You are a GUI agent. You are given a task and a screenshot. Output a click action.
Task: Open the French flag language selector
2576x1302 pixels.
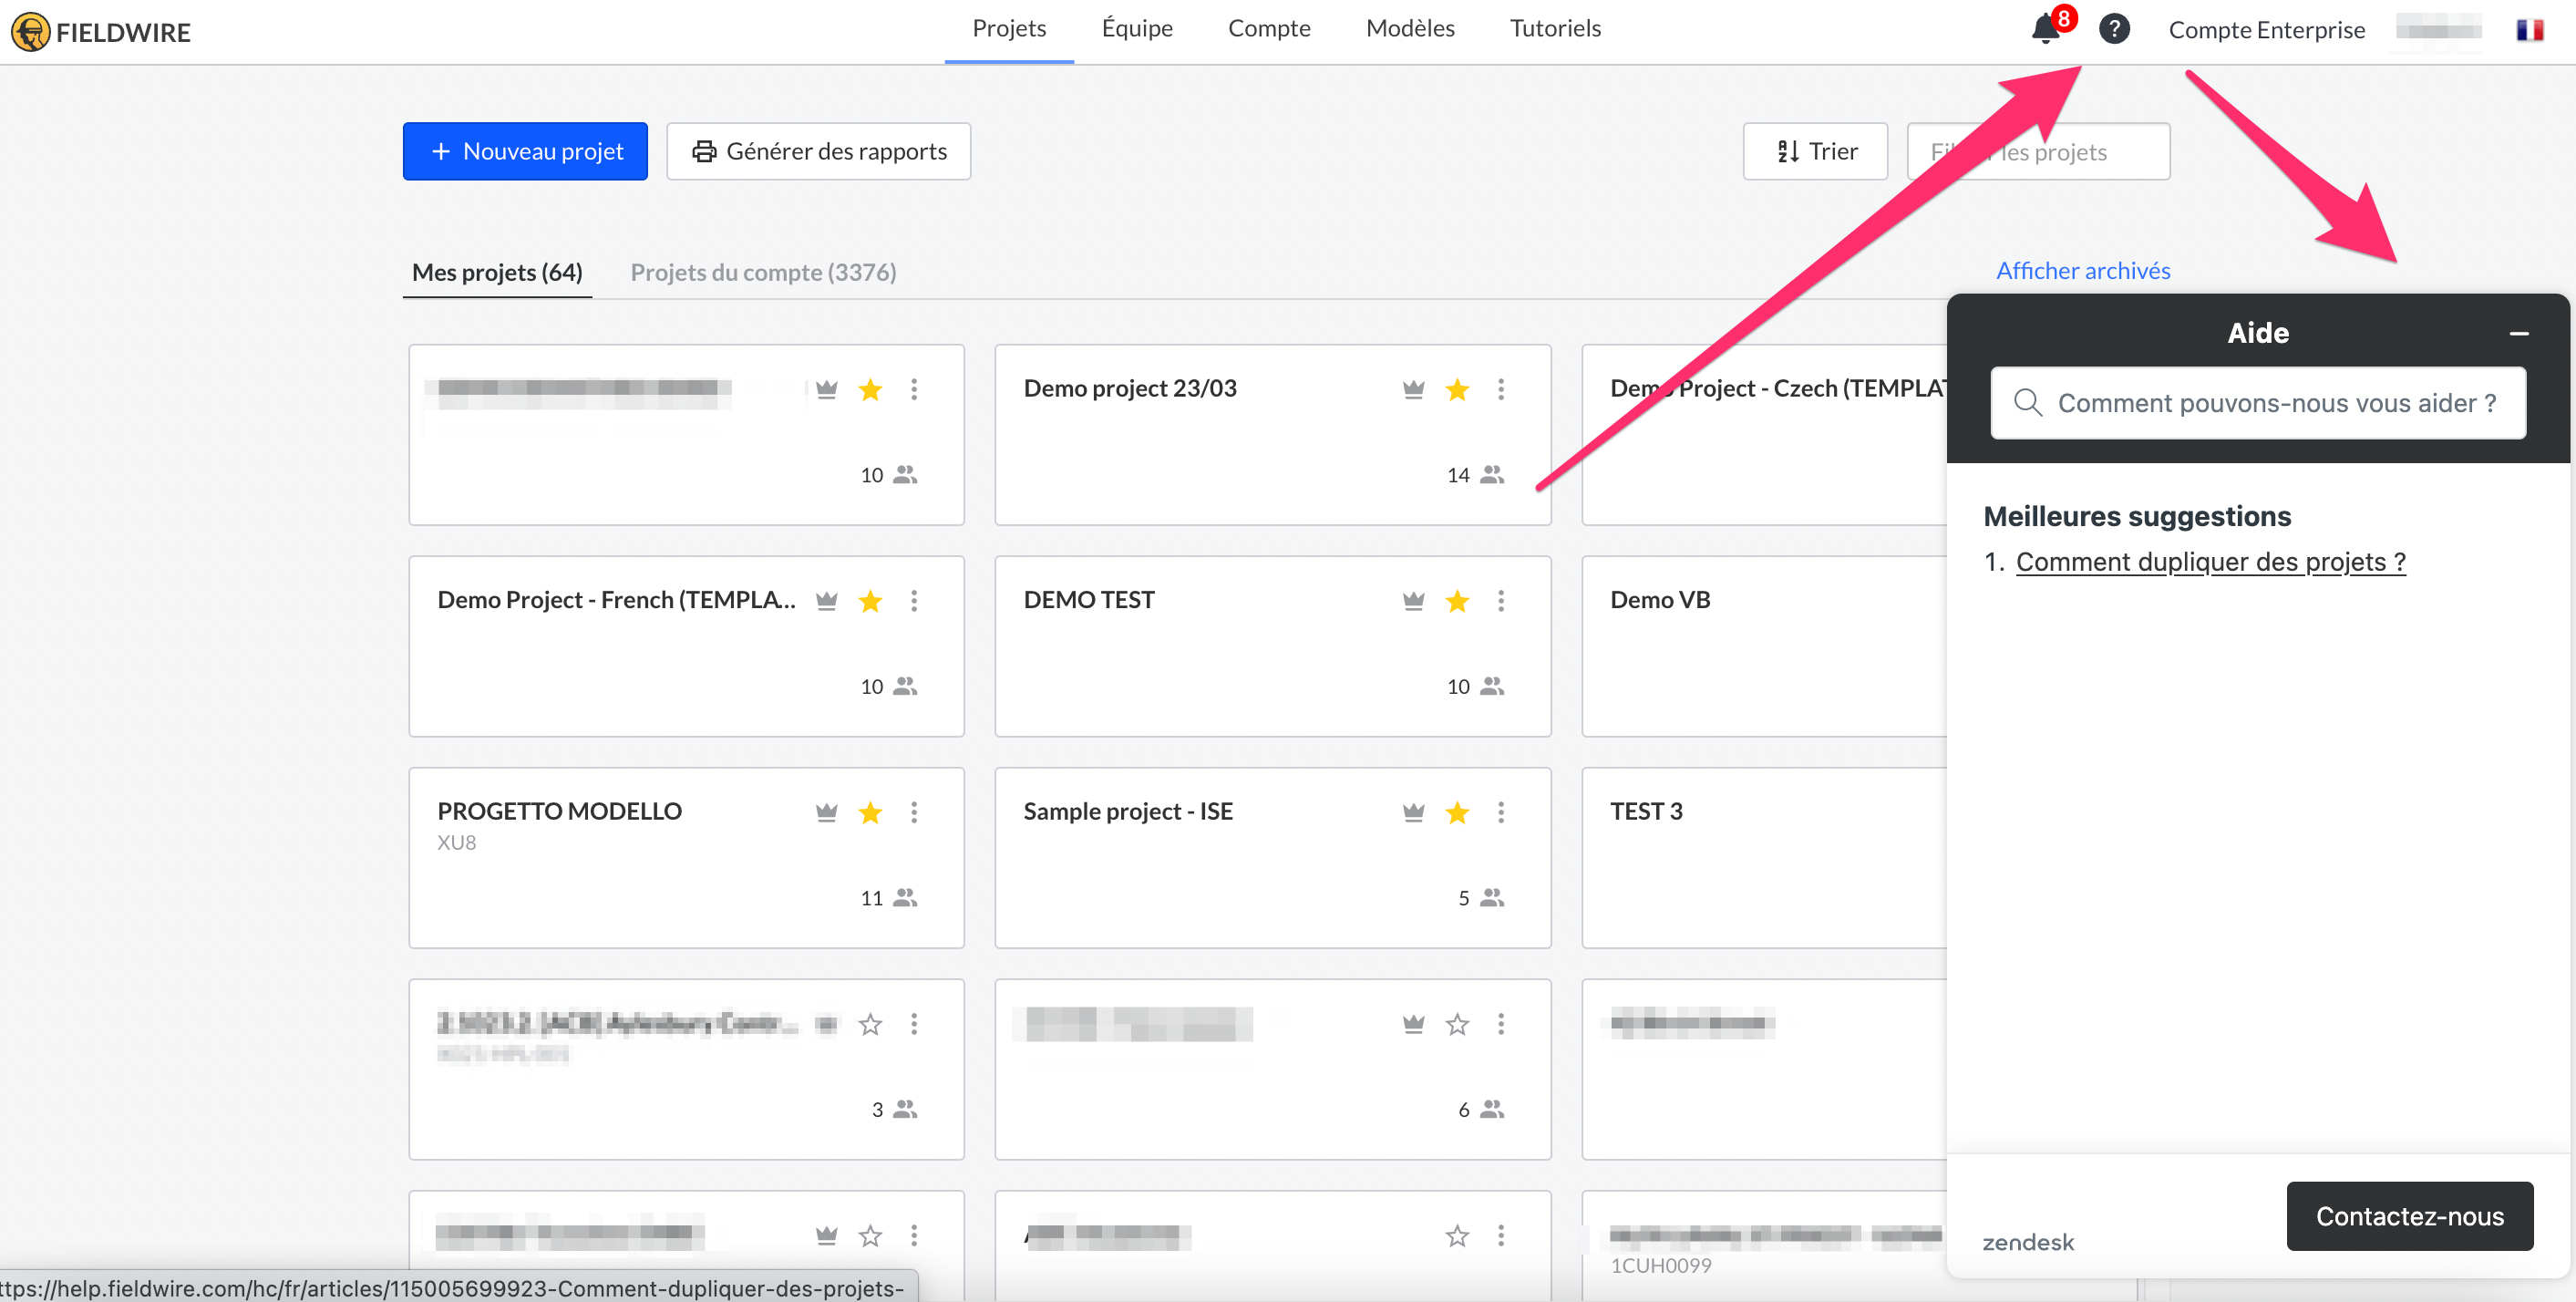point(2530,29)
